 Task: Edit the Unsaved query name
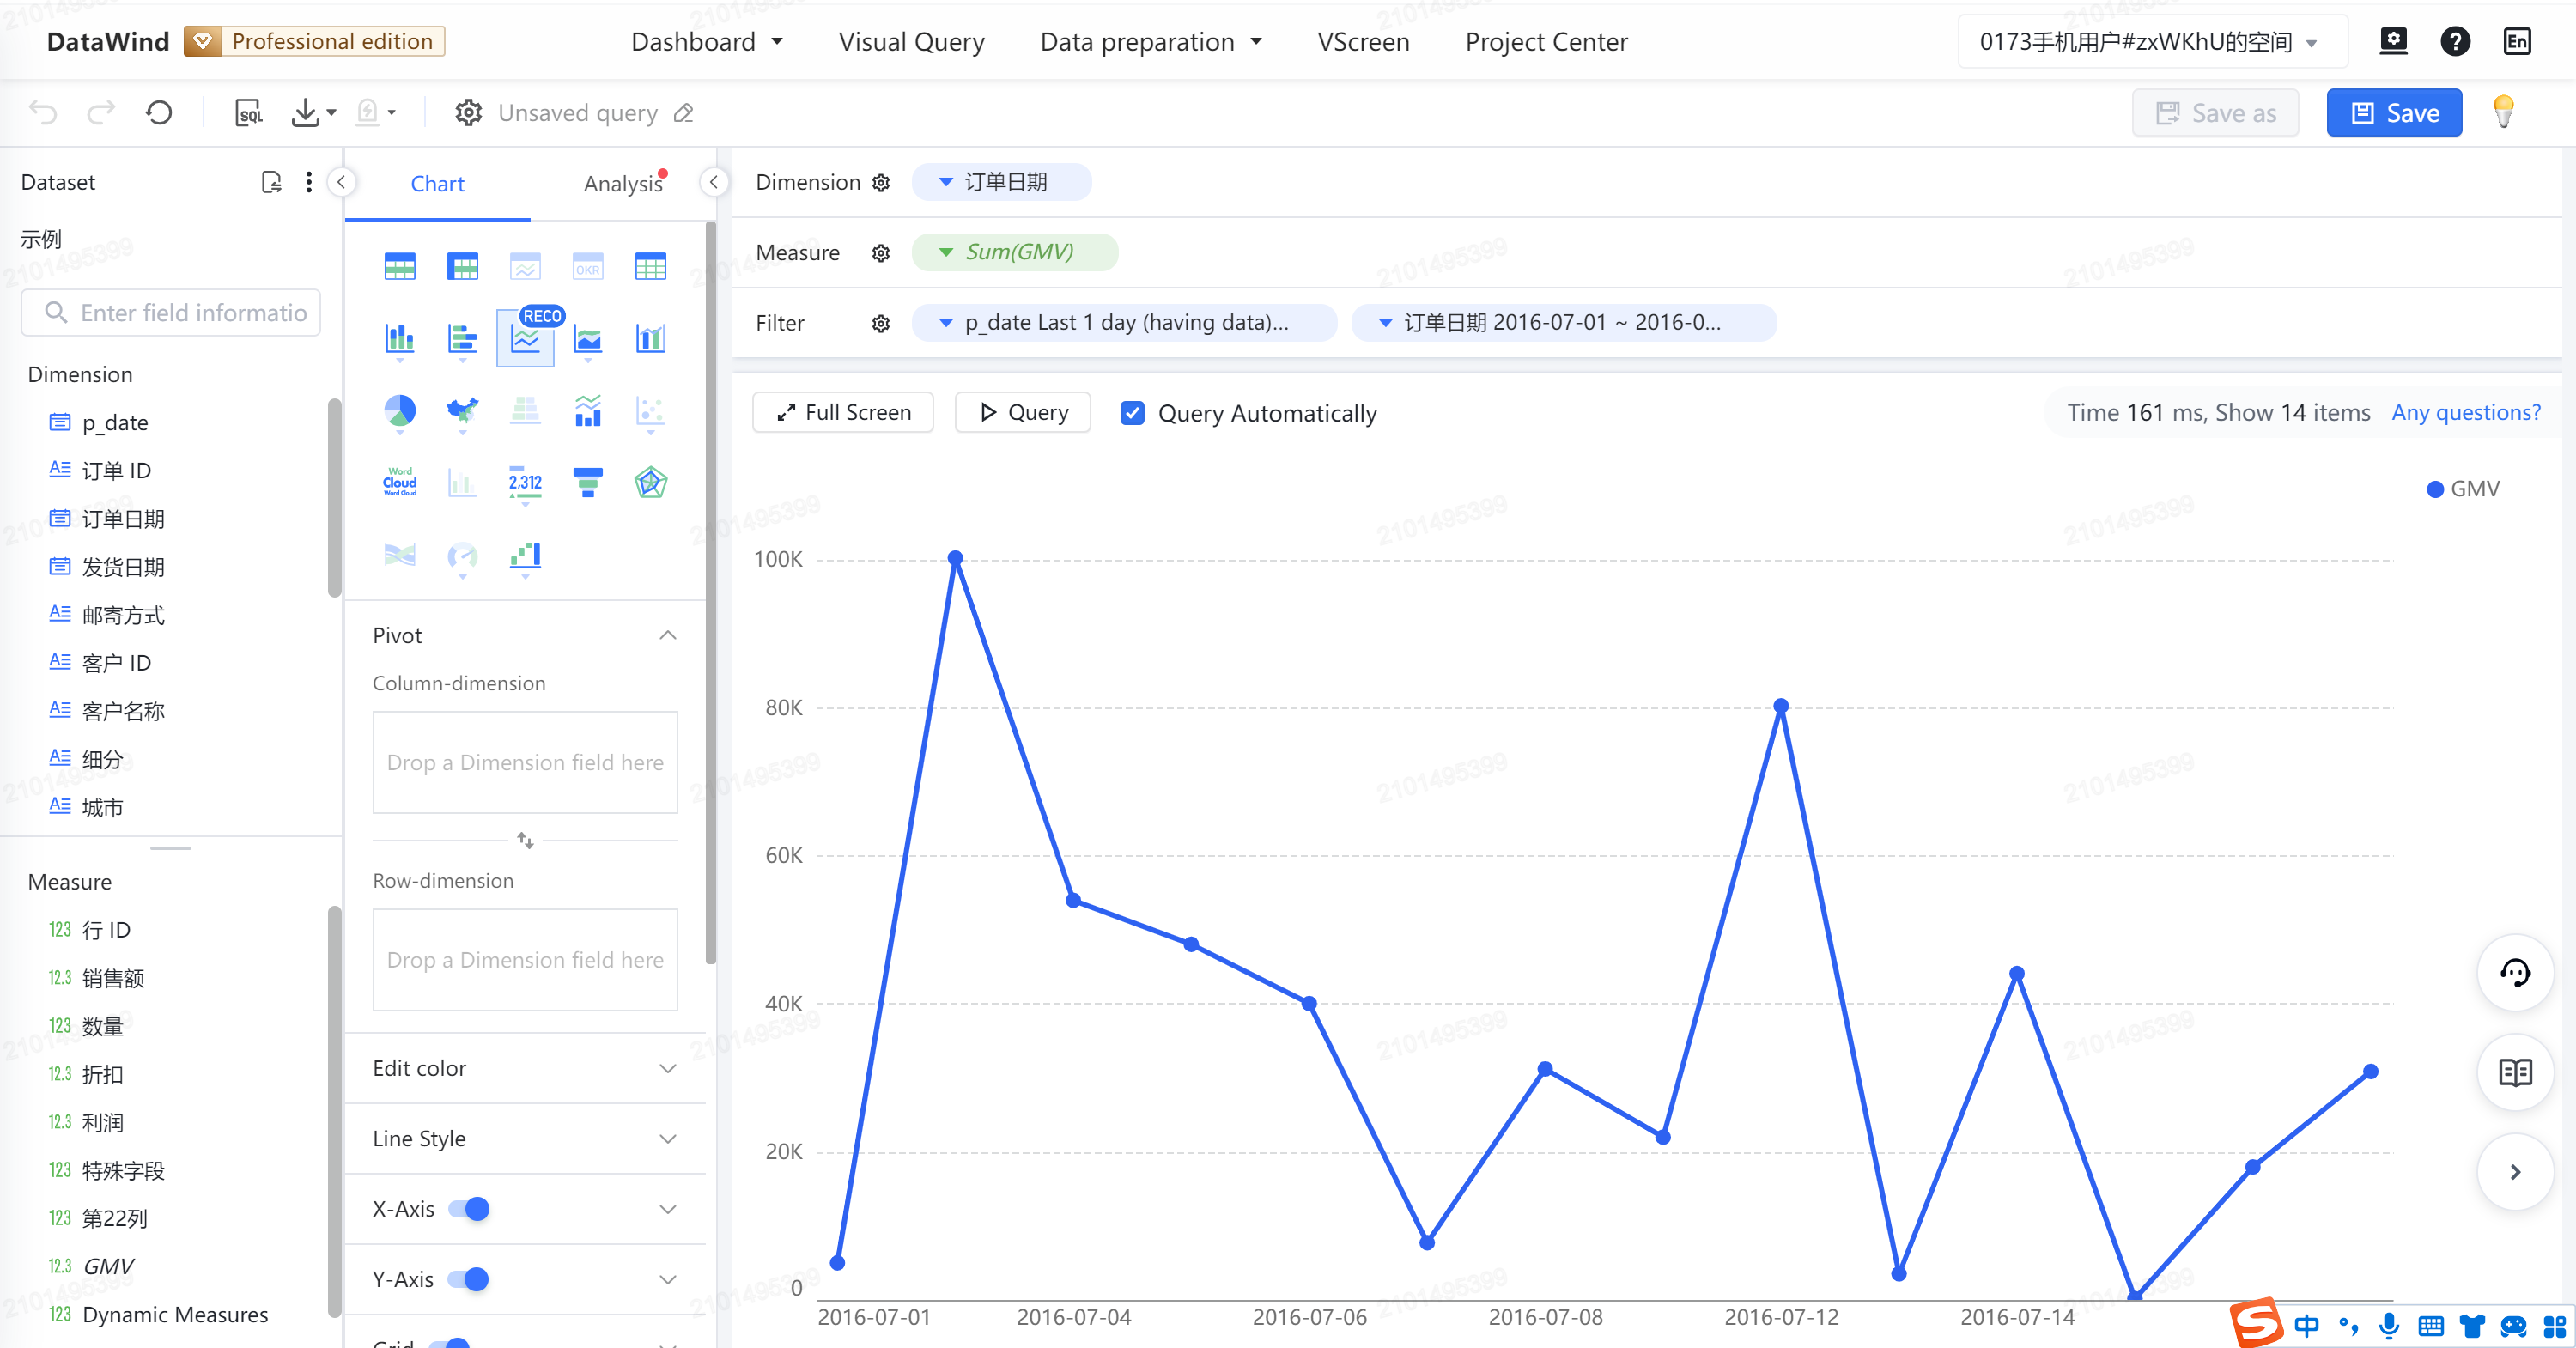(x=684, y=113)
